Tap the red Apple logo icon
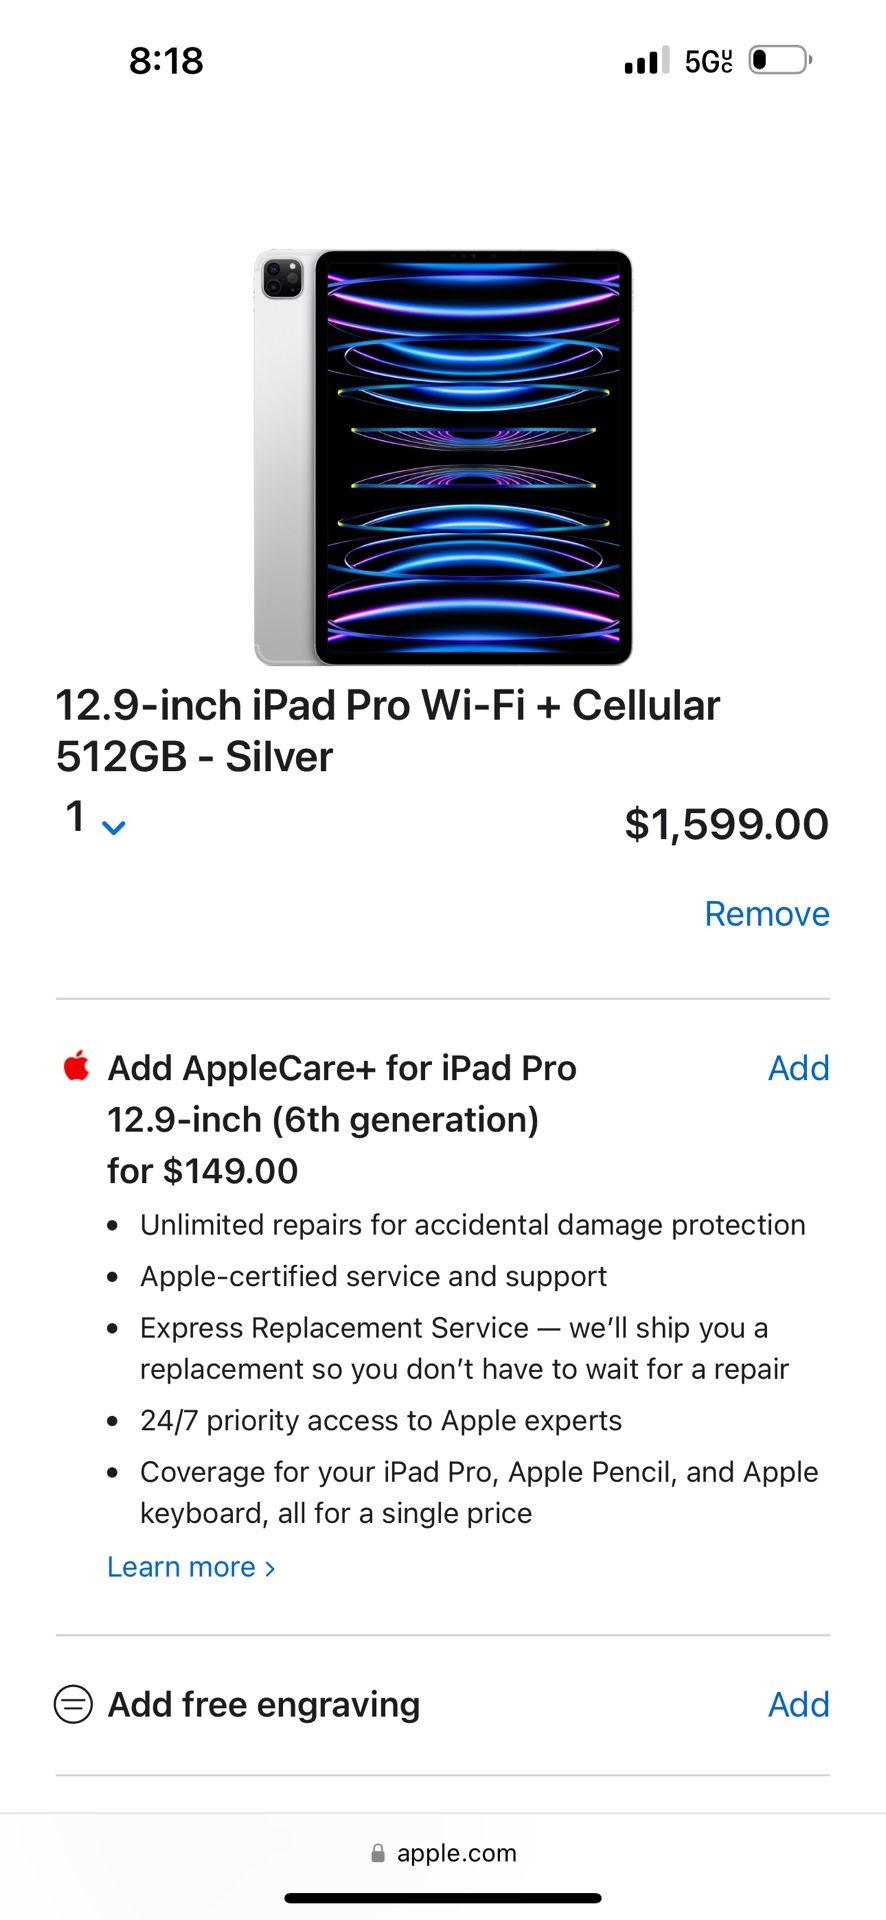The height and width of the screenshot is (1920, 886). (x=77, y=1067)
